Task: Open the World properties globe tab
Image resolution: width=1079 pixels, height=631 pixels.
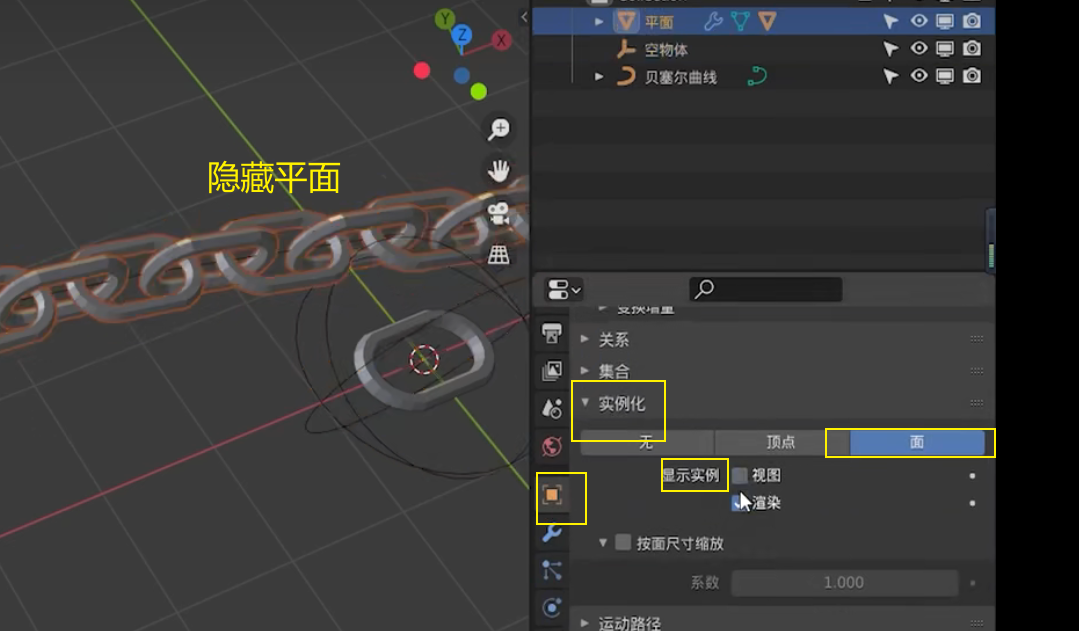Action: [552, 447]
